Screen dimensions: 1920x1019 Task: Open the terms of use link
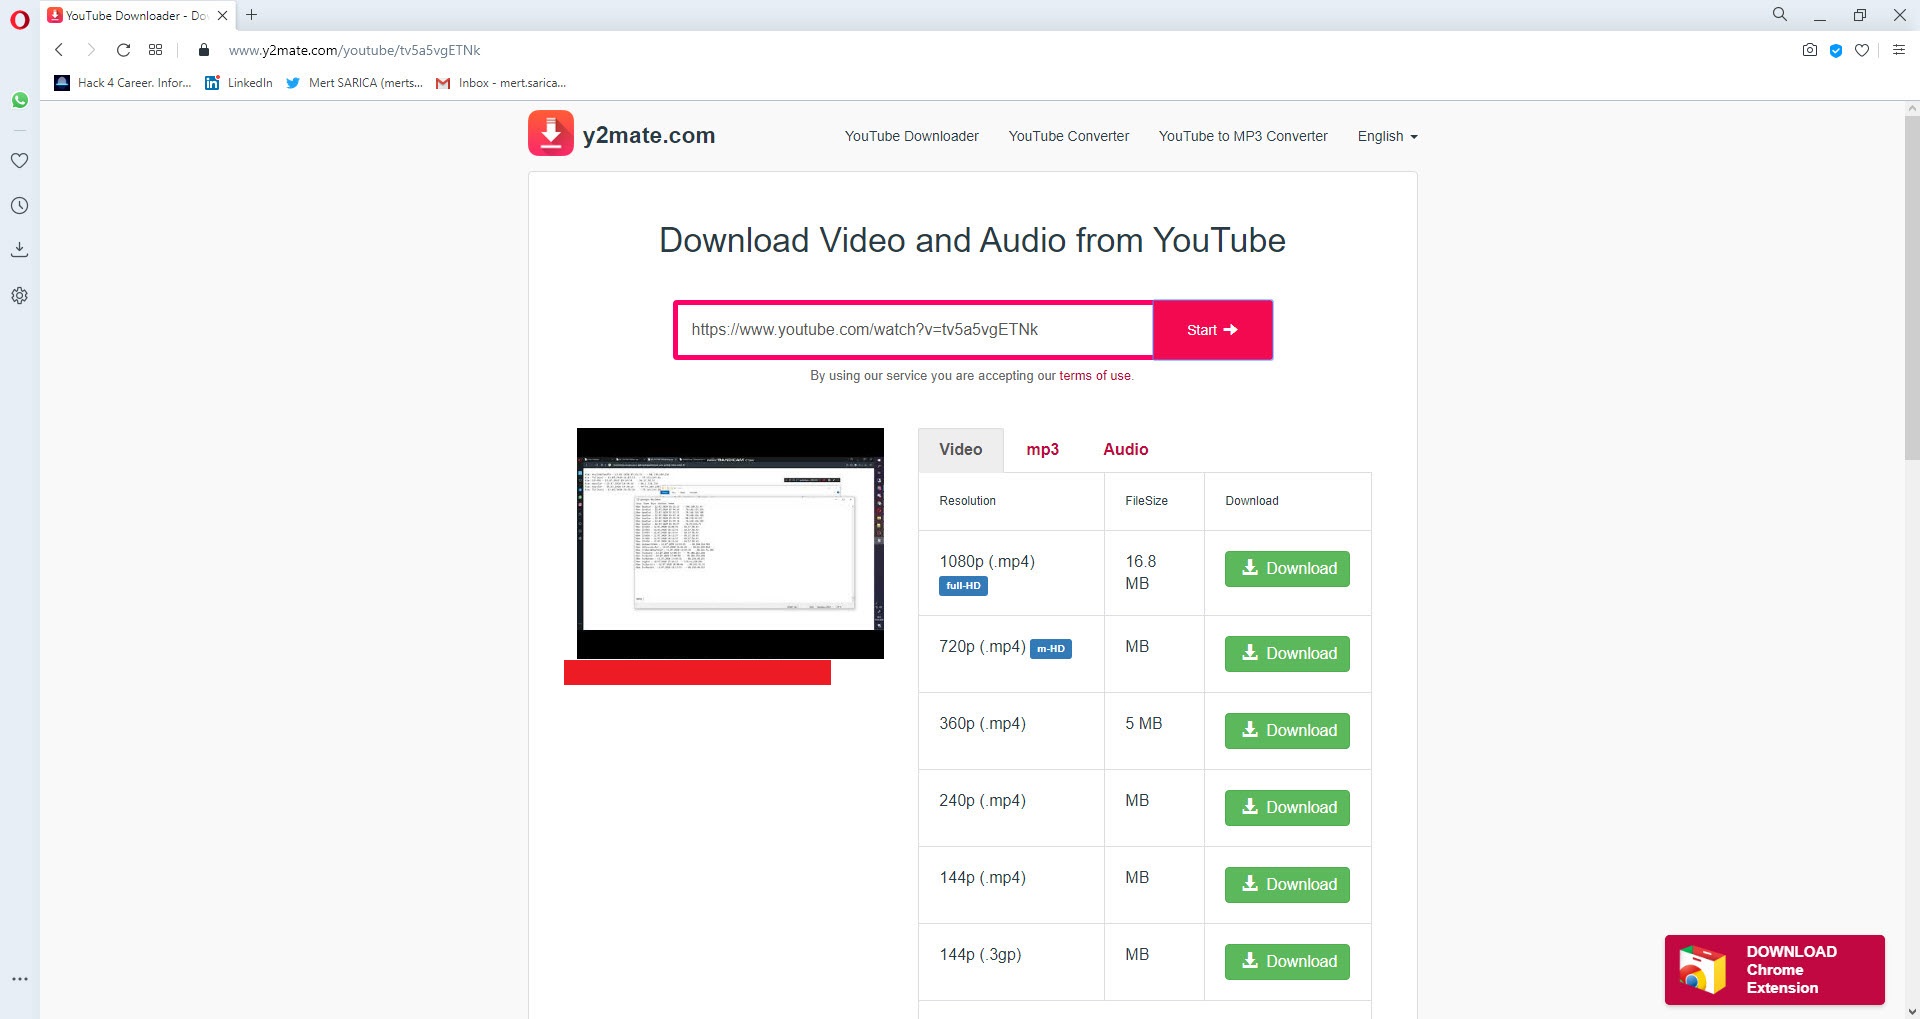pos(1094,376)
